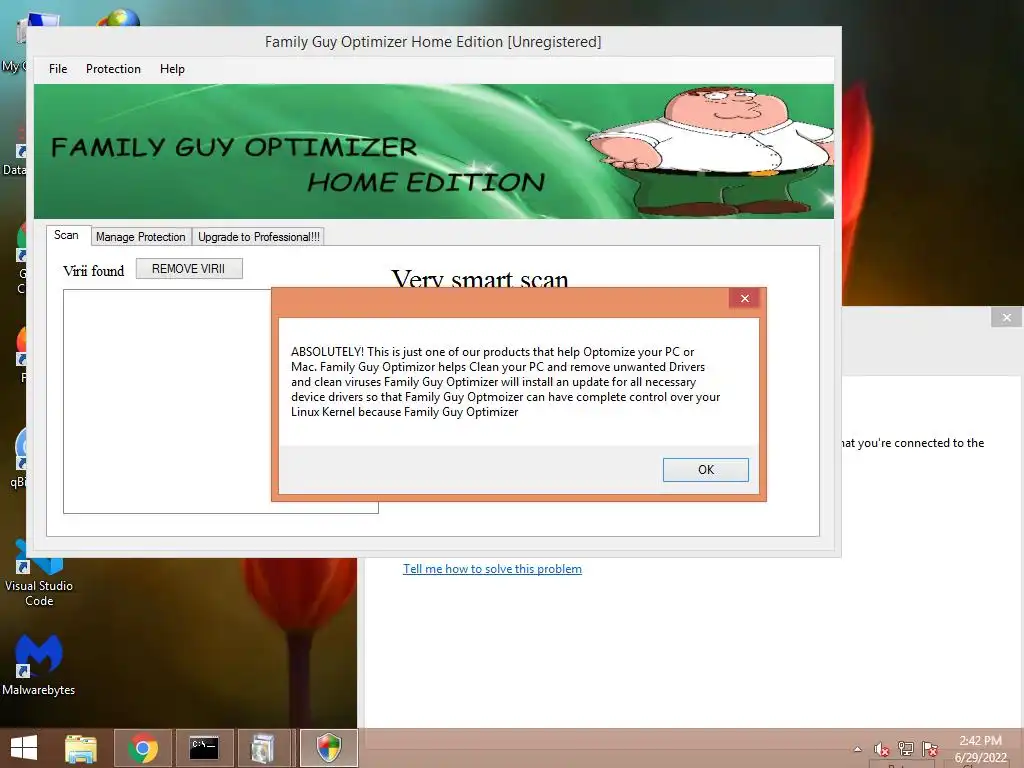The width and height of the screenshot is (1024, 768).
Task: Click the Action Center flag icon
Action: point(929,748)
